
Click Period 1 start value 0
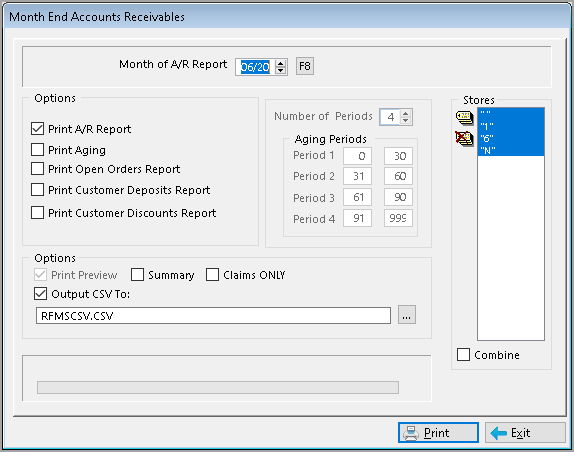click(357, 156)
